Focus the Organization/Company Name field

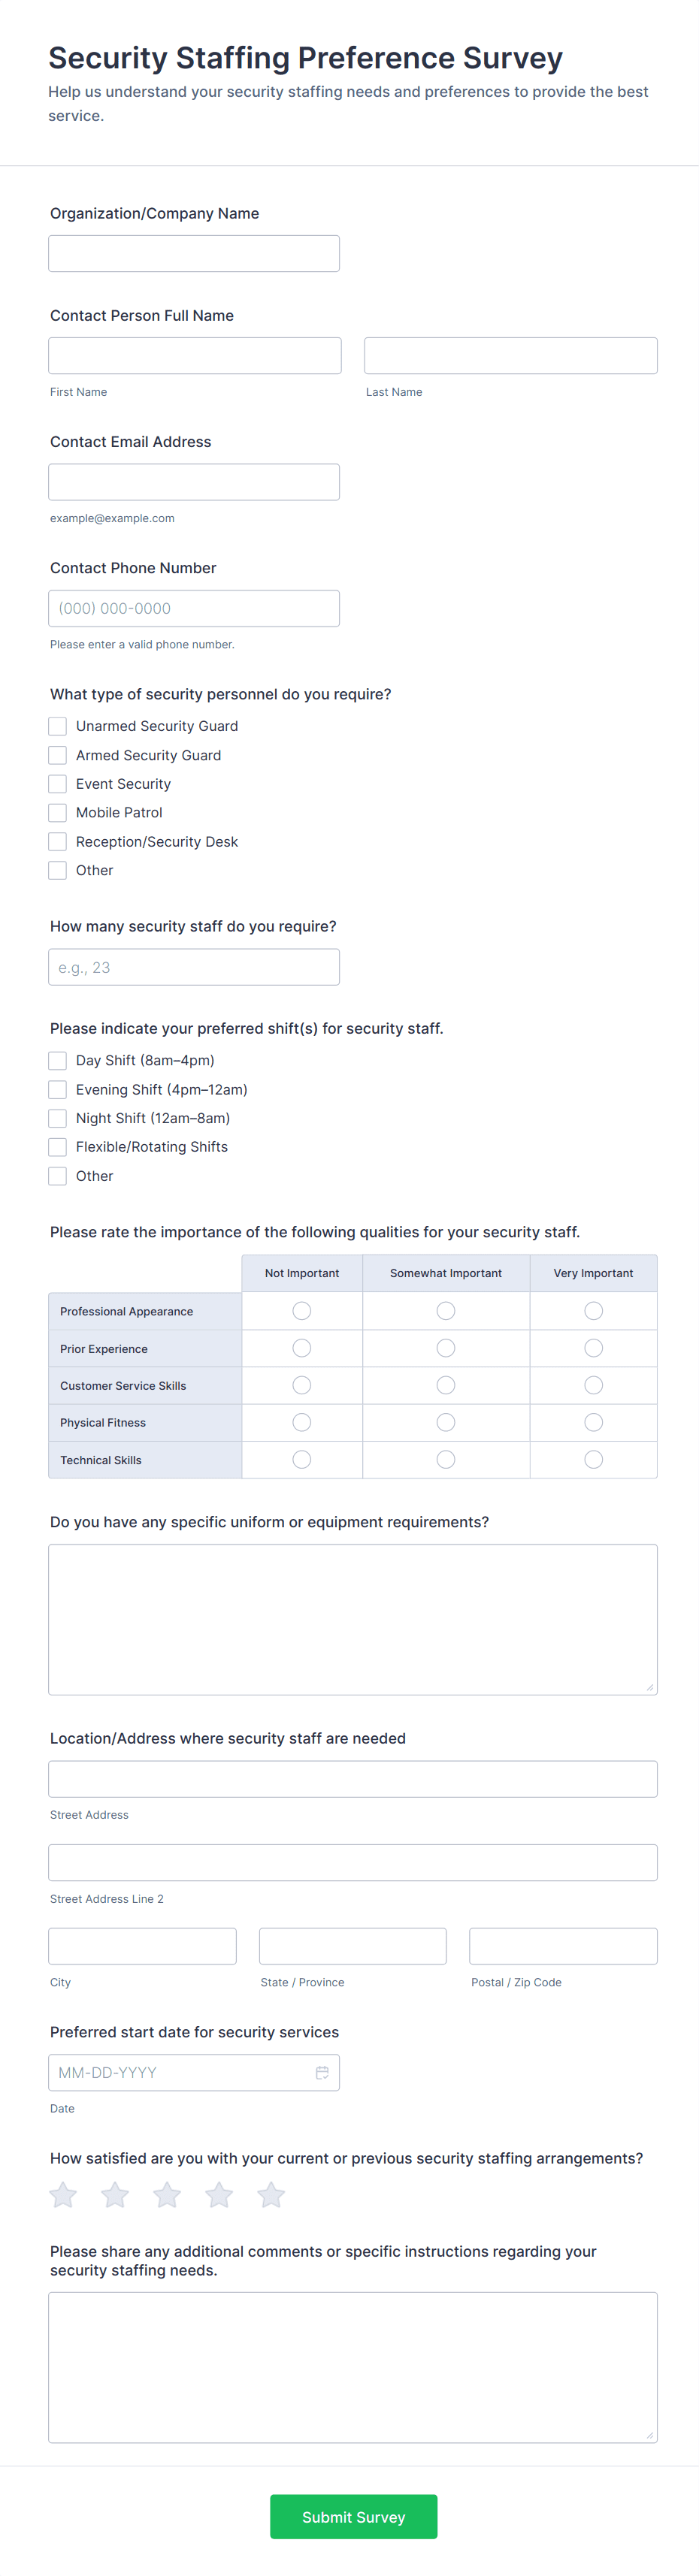pos(194,254)
